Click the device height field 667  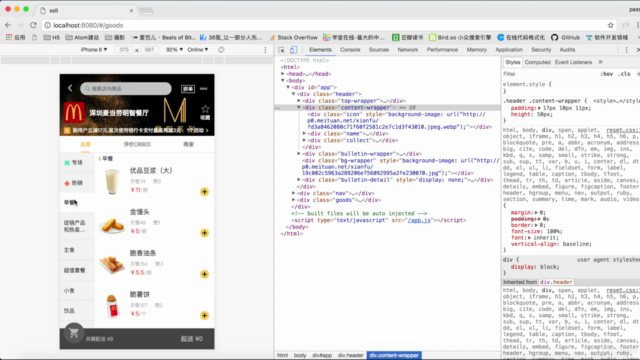point(149,50)
